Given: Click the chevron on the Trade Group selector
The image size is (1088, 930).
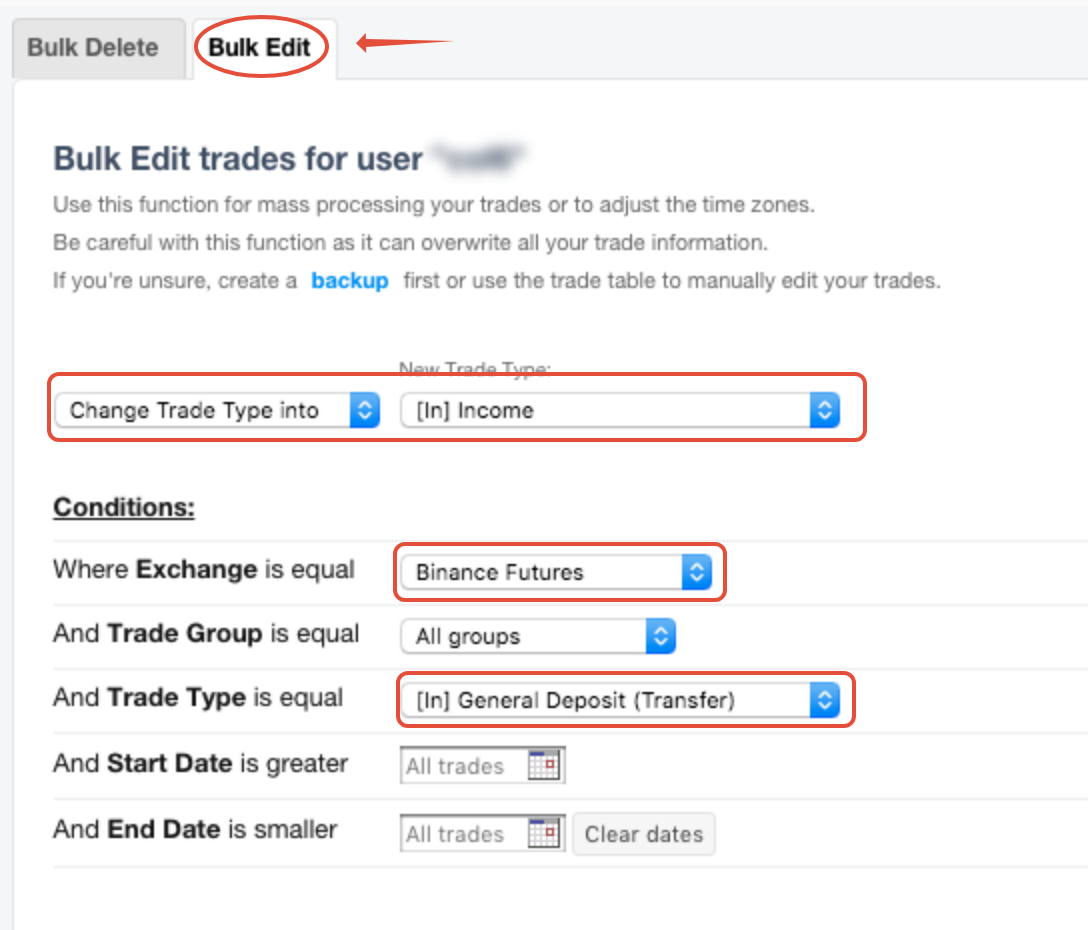Looking at the screenshot, I should coord(659,636).
